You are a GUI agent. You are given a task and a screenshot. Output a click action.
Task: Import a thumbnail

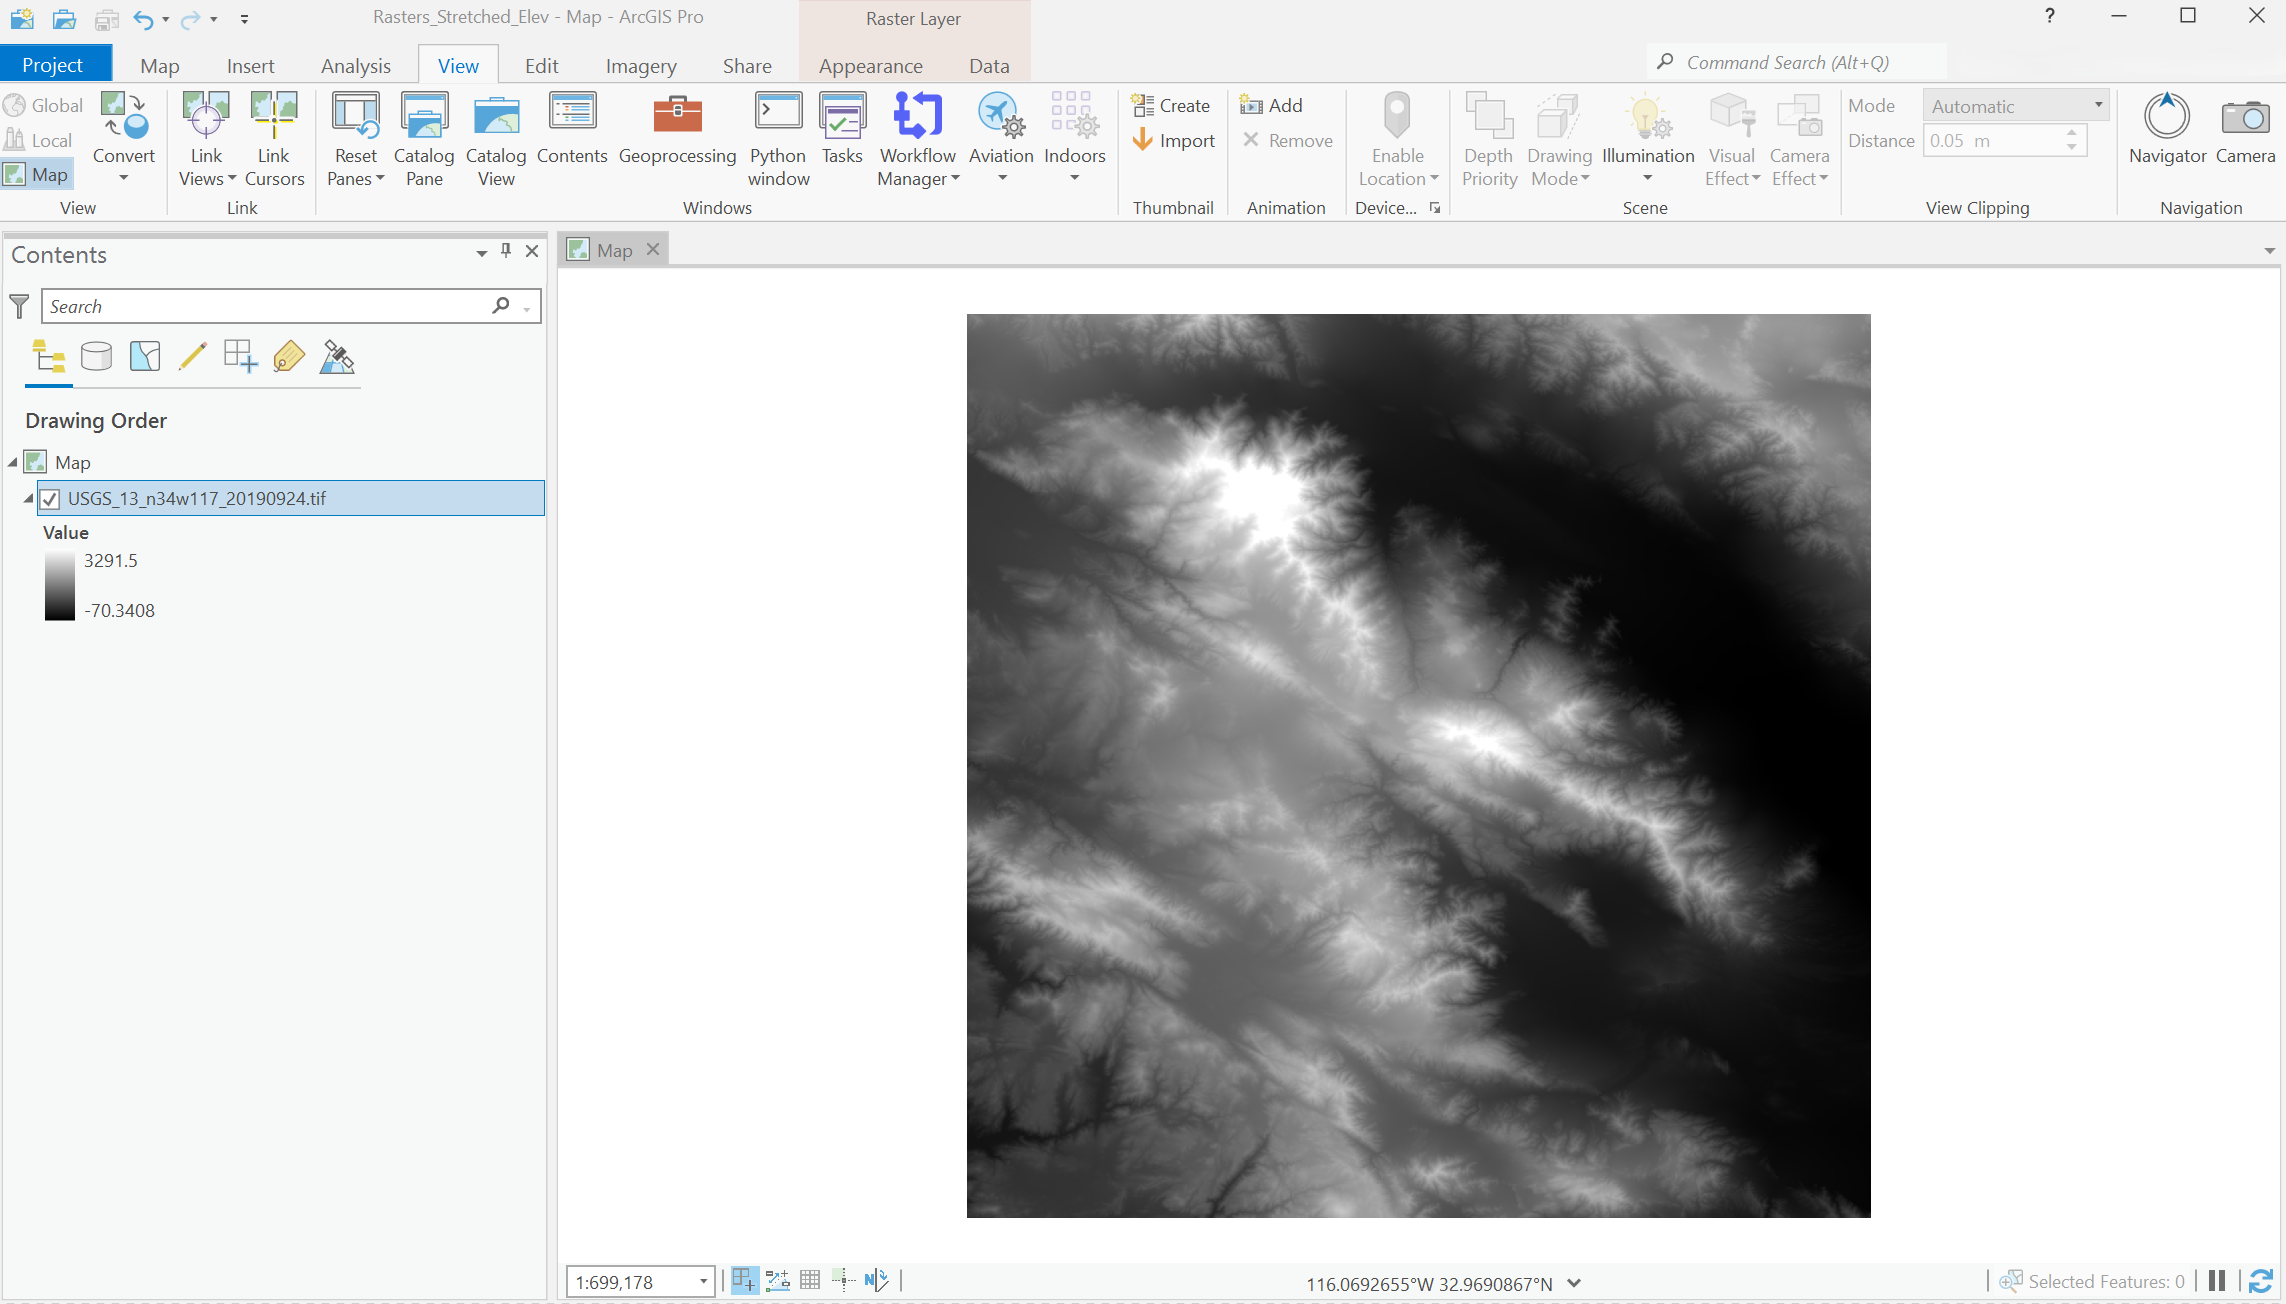pyautogui.click(x=1173, y=141)
